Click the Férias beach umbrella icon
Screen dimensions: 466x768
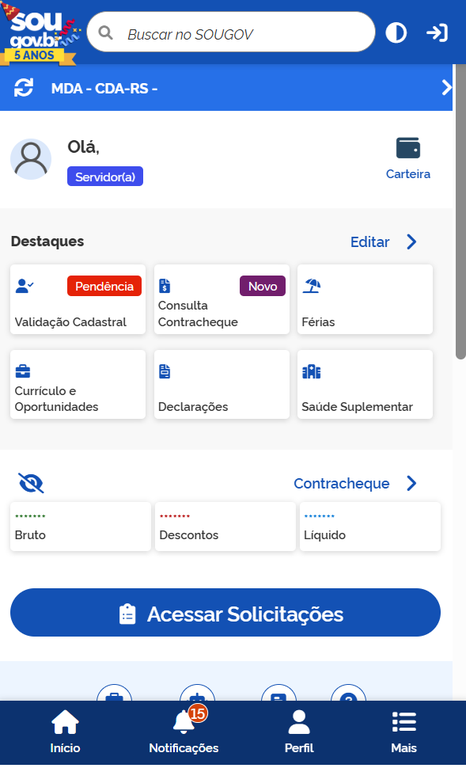(312, 286)
